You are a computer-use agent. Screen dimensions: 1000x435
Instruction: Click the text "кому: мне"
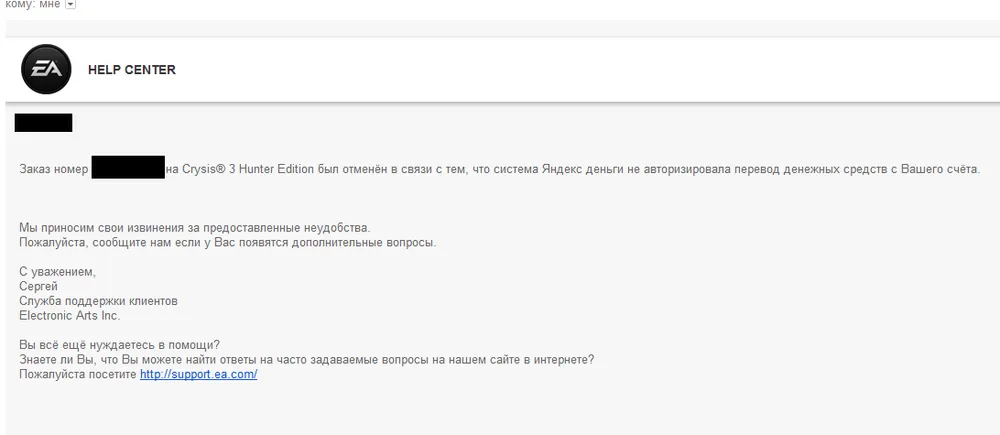click(x=32, y=4)
